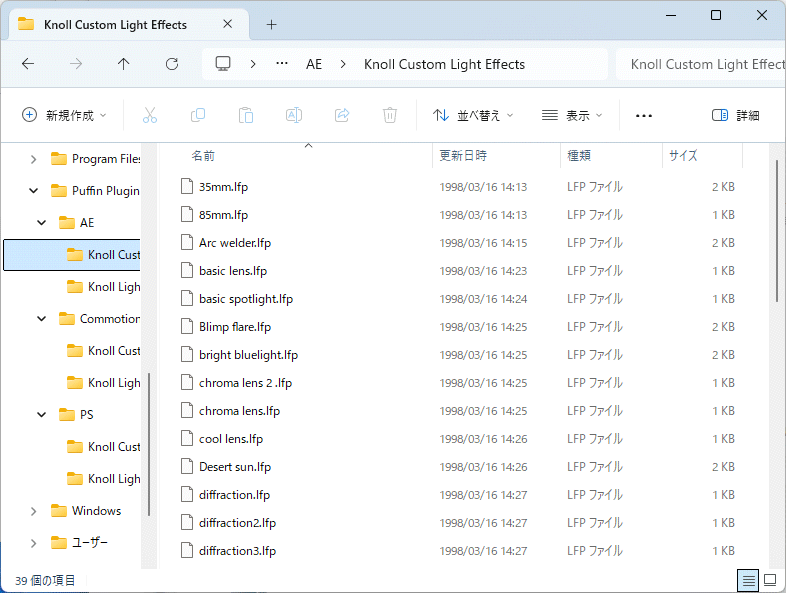Screen dimensions: 786x593
Task: Select file basic lens.lfp
Action: (x=233, y=271)
